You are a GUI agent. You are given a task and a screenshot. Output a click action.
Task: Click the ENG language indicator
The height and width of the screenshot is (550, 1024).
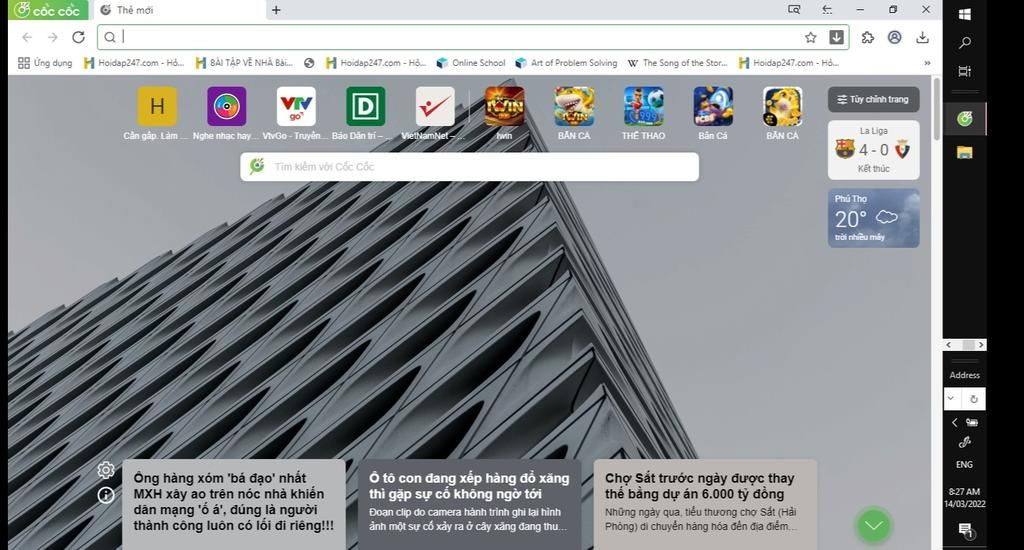tap(965, 464)
